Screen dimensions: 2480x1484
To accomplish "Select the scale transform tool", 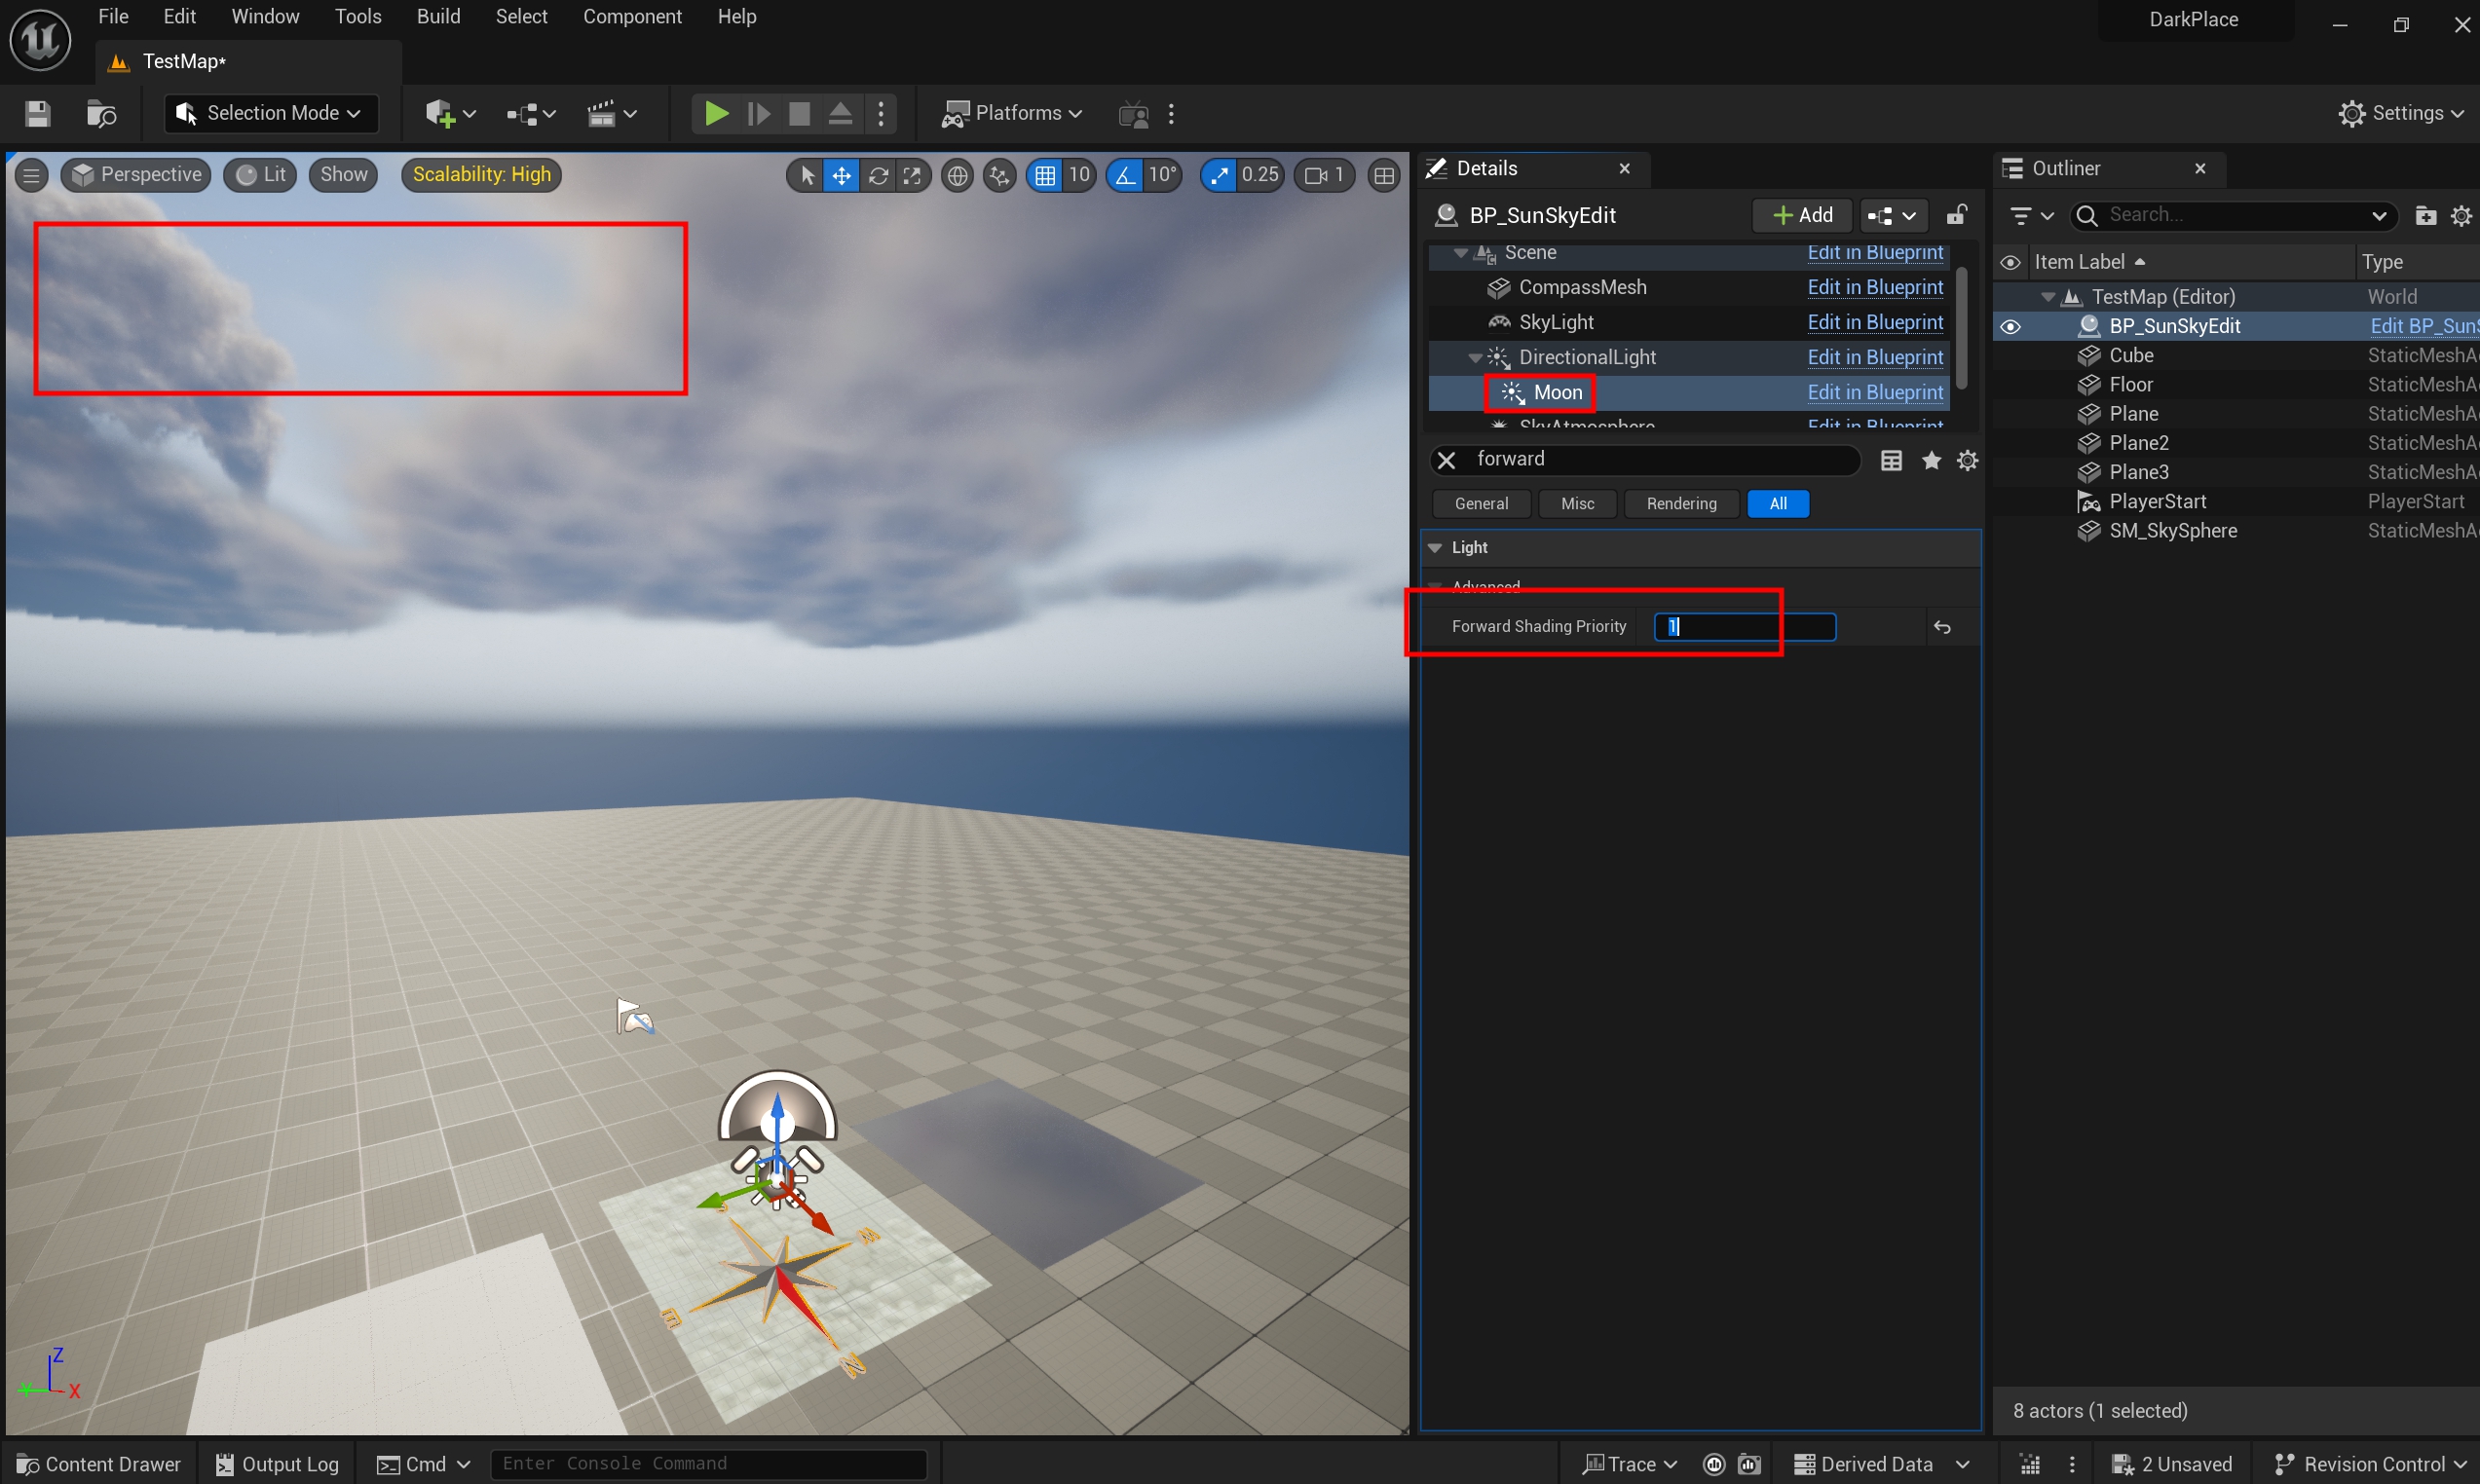I will (912, 176).
